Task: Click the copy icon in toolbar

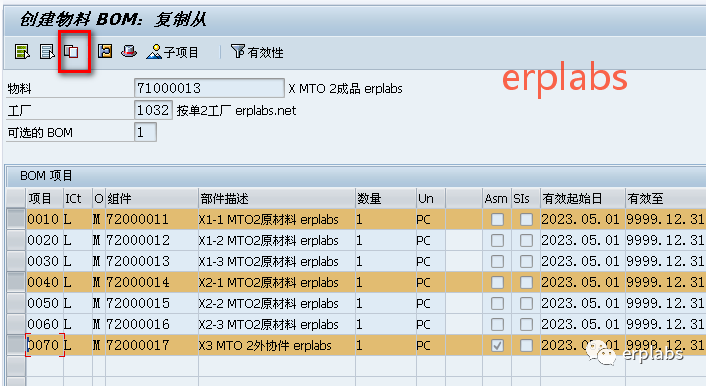Action: (x=72, y=51)
